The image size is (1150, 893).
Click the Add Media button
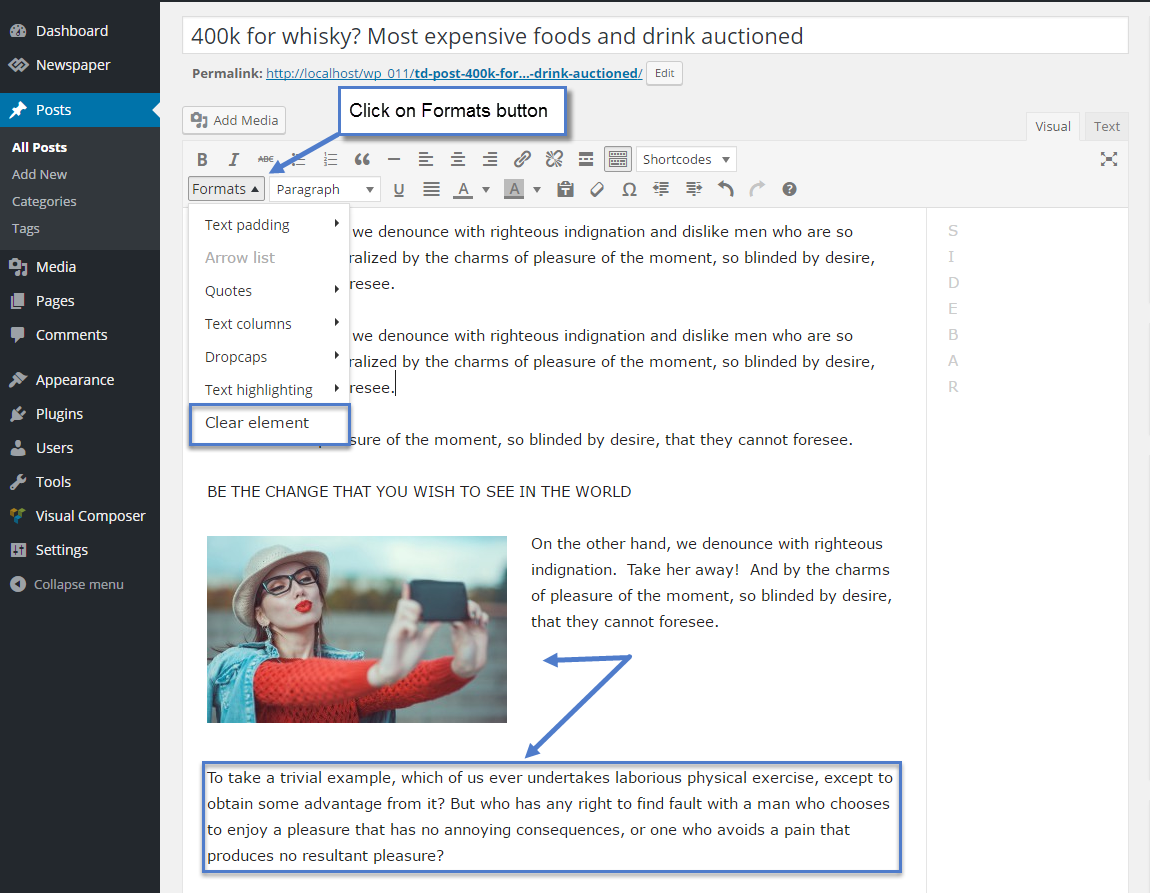point(234,120)
